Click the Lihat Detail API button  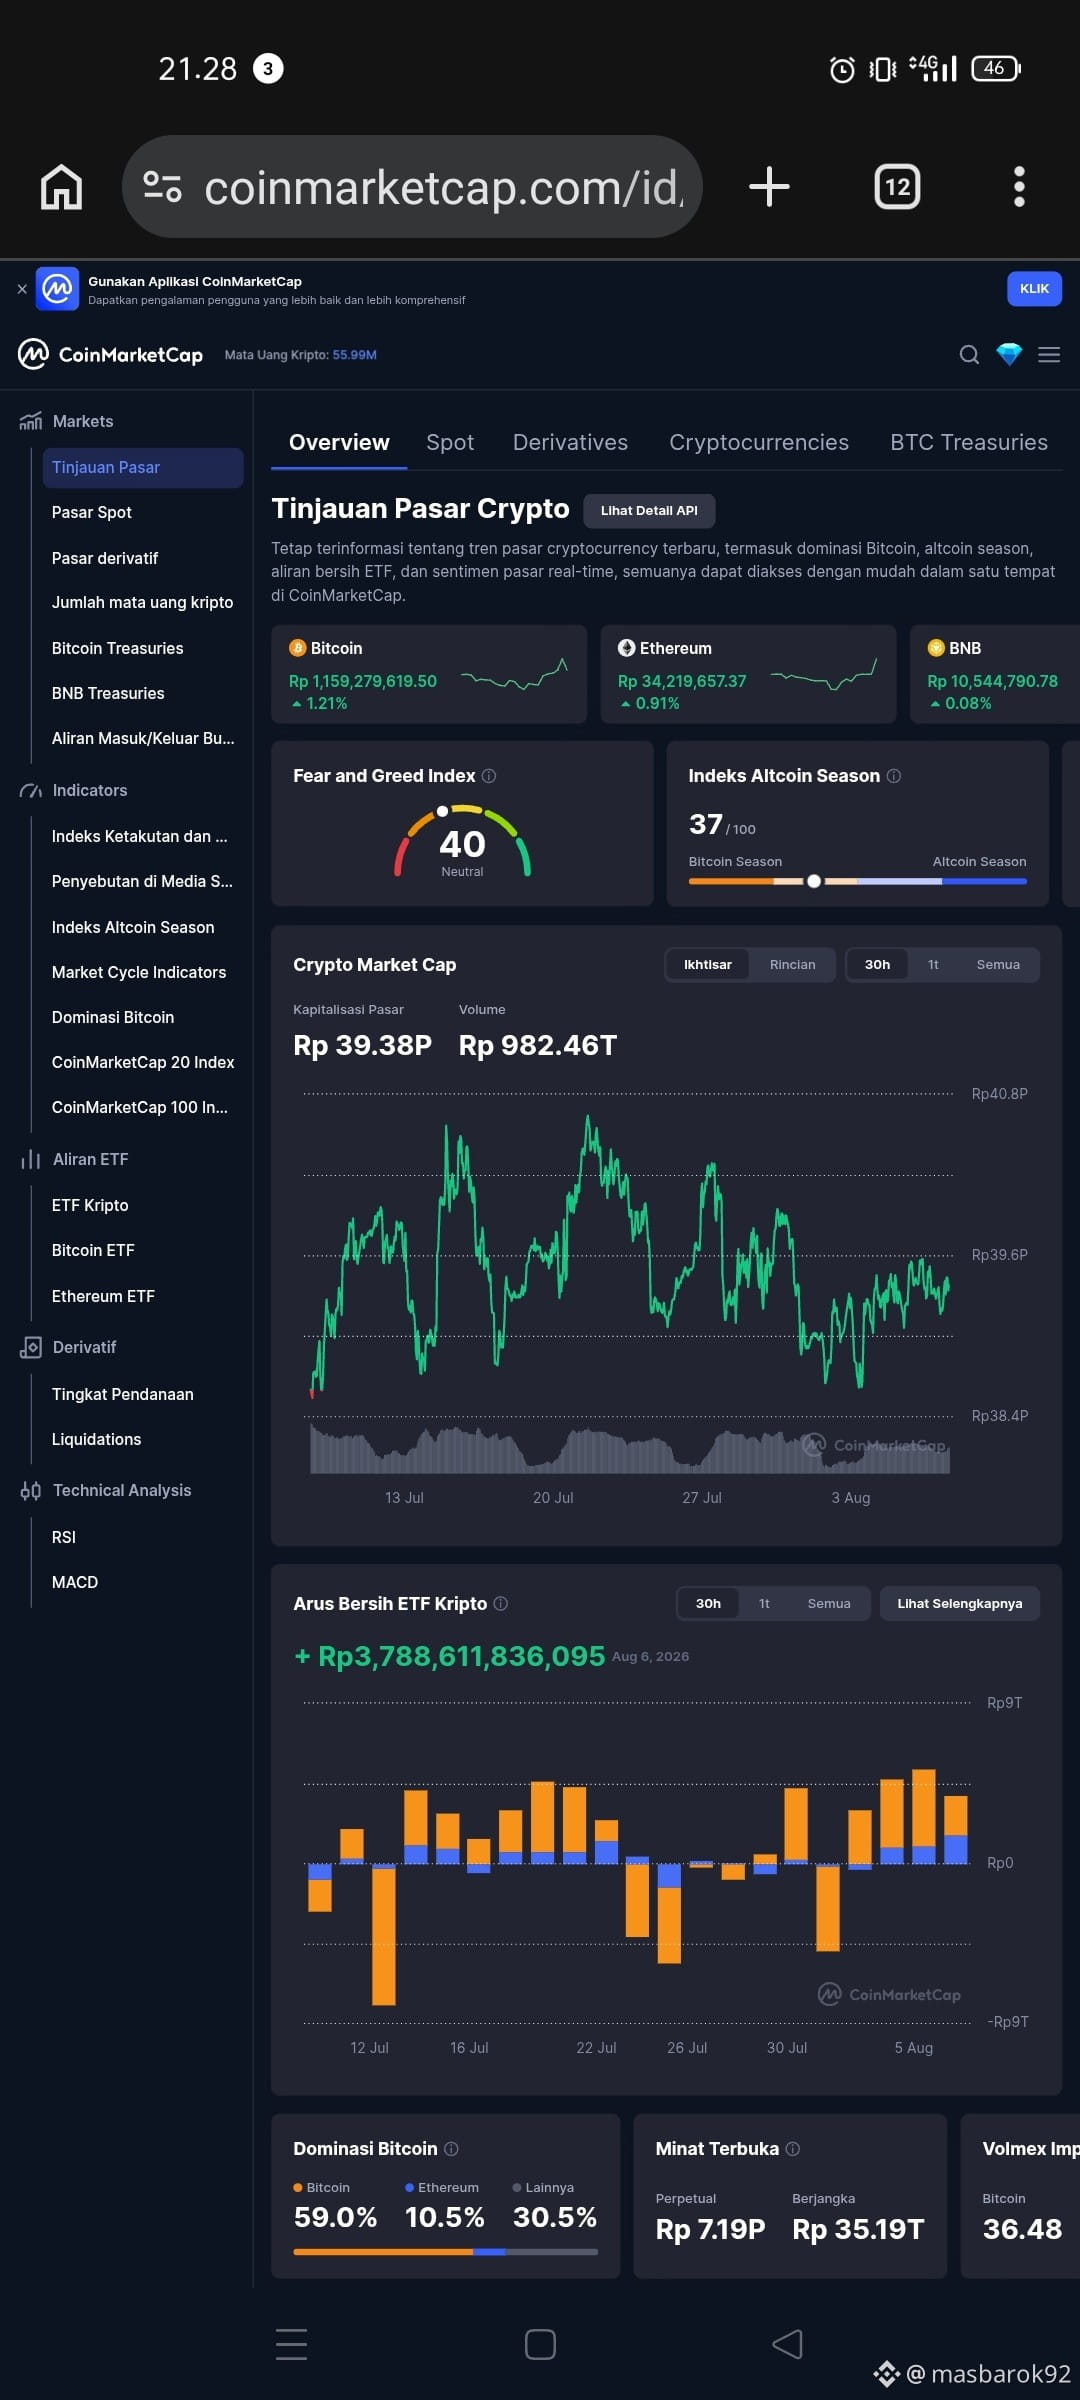click(649, 510)
